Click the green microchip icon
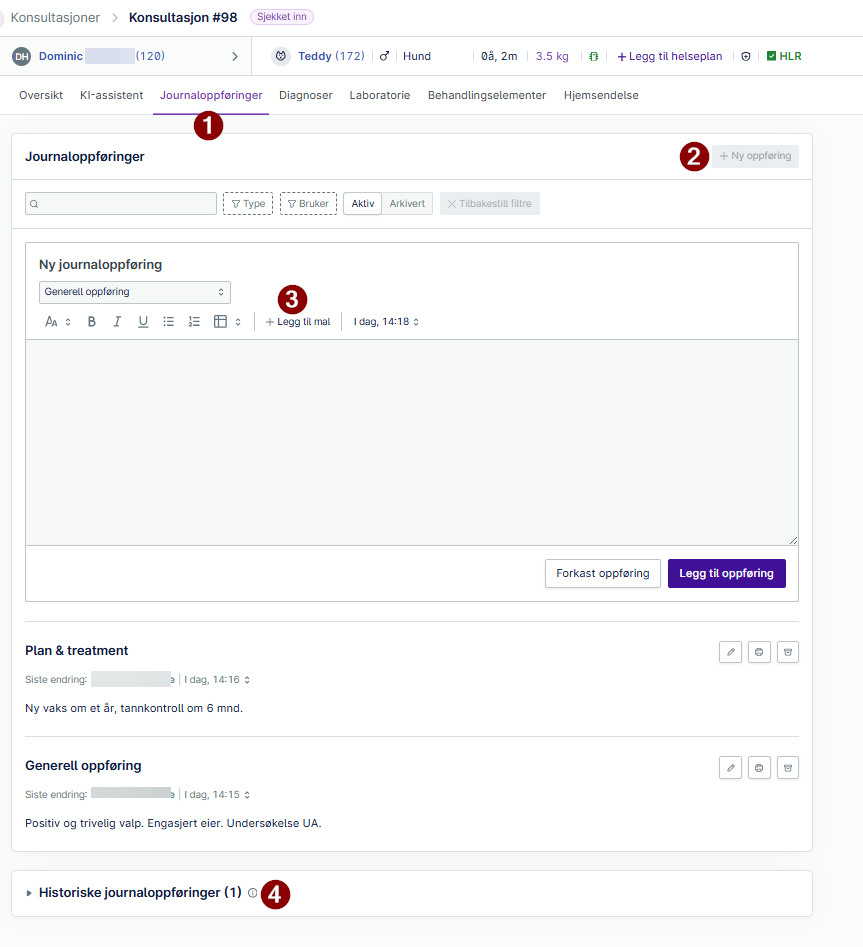Screen dimensions: 863x947 coord(594,56)
